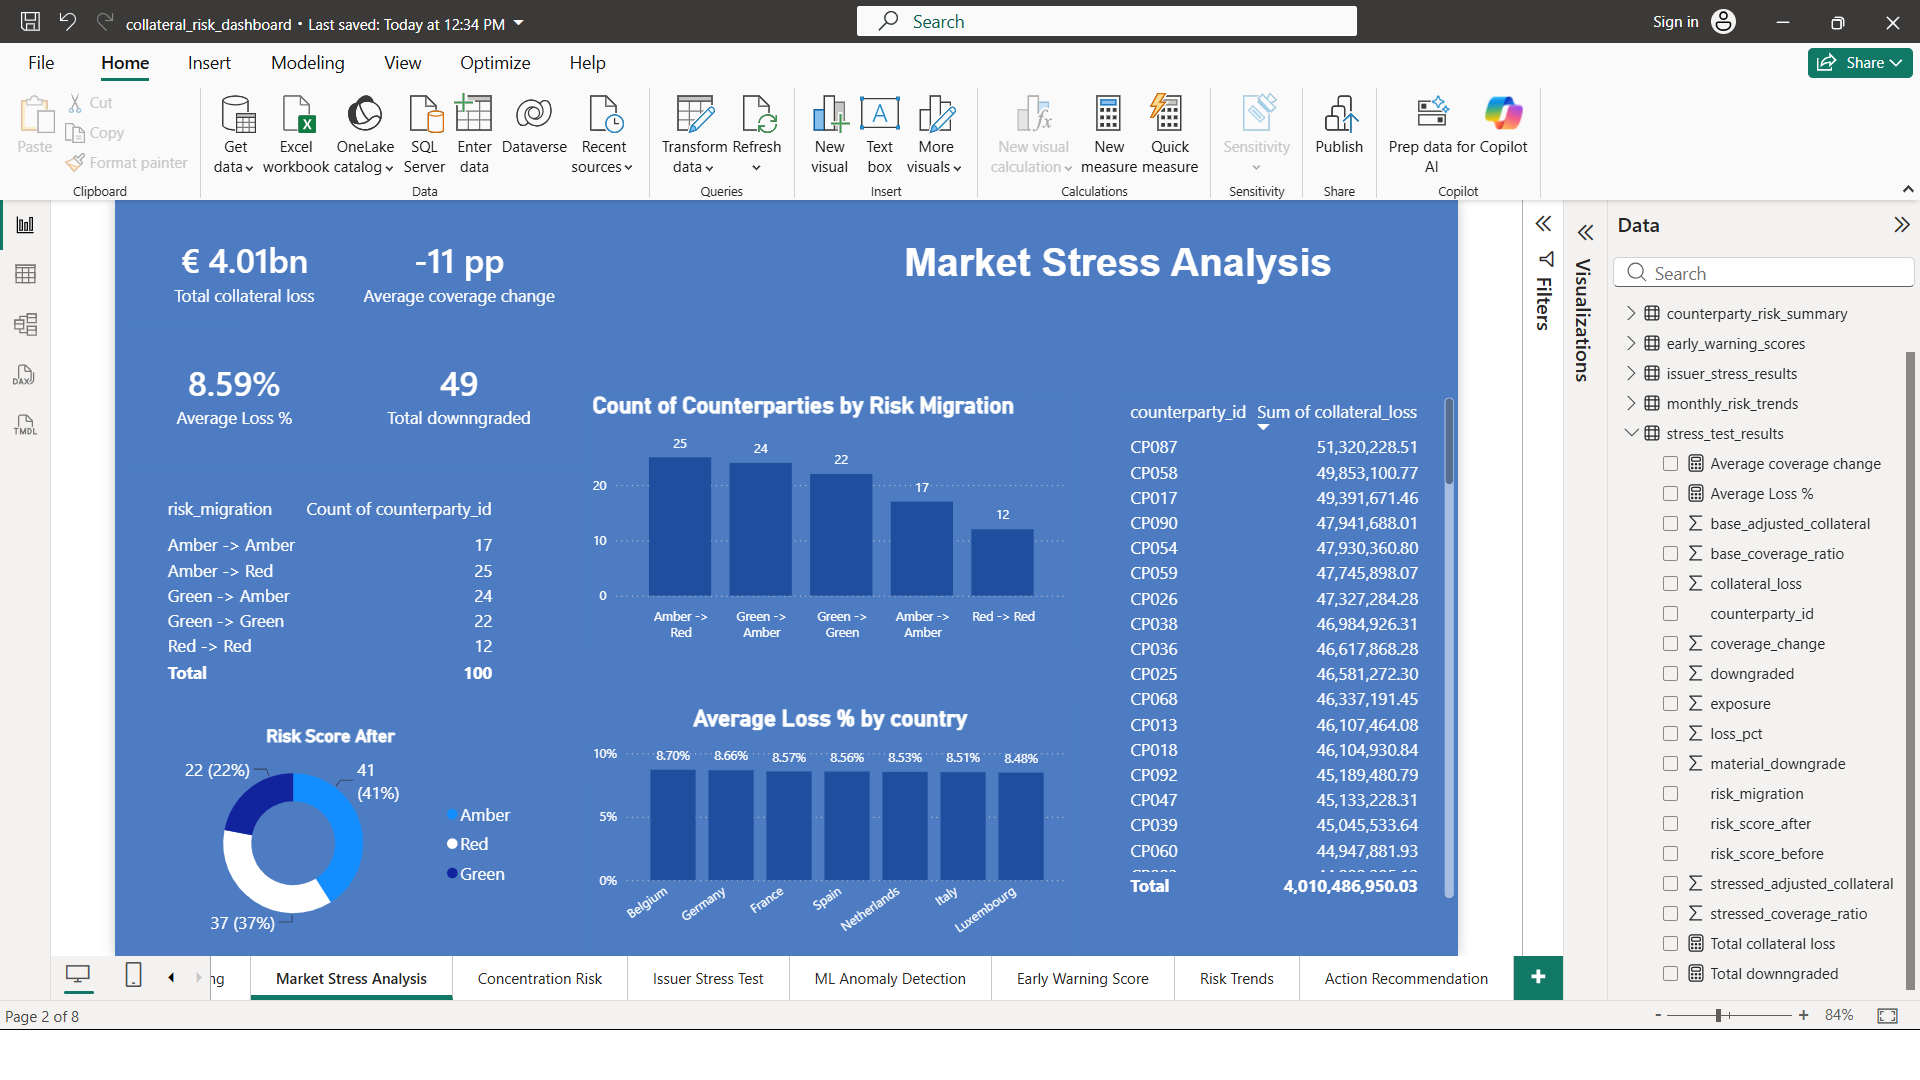The image size is (1920, 1080).
Task: Check the risk_migration field
Action: point(1670,793)
